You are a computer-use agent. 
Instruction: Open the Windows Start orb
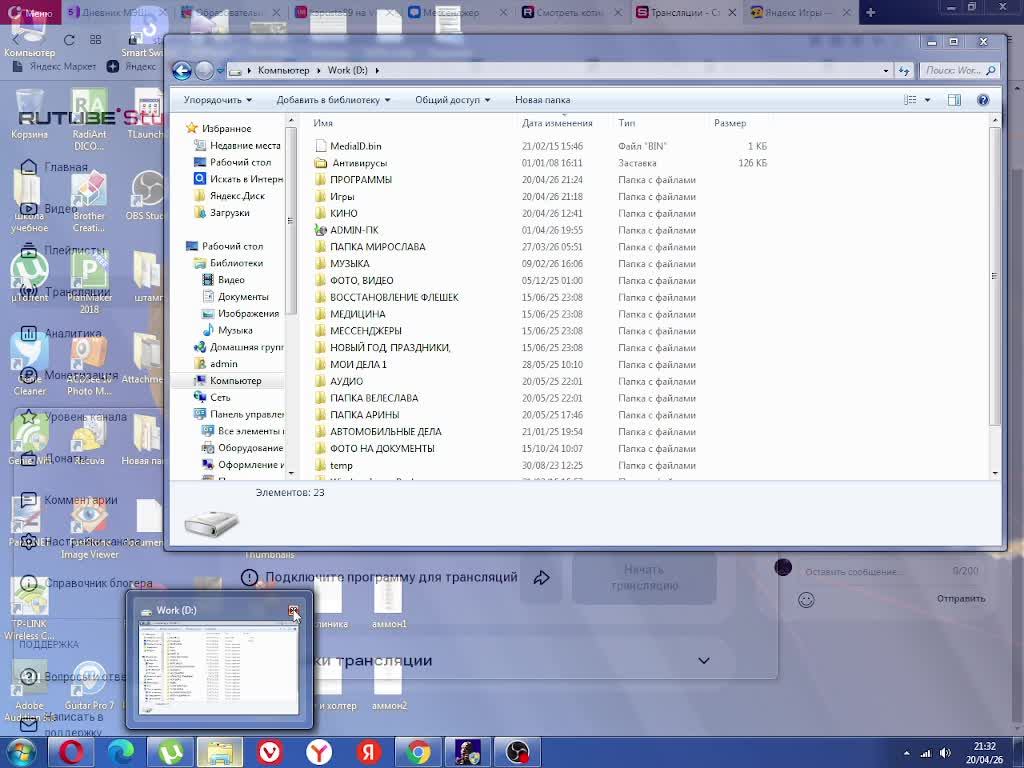click(21, 752)
